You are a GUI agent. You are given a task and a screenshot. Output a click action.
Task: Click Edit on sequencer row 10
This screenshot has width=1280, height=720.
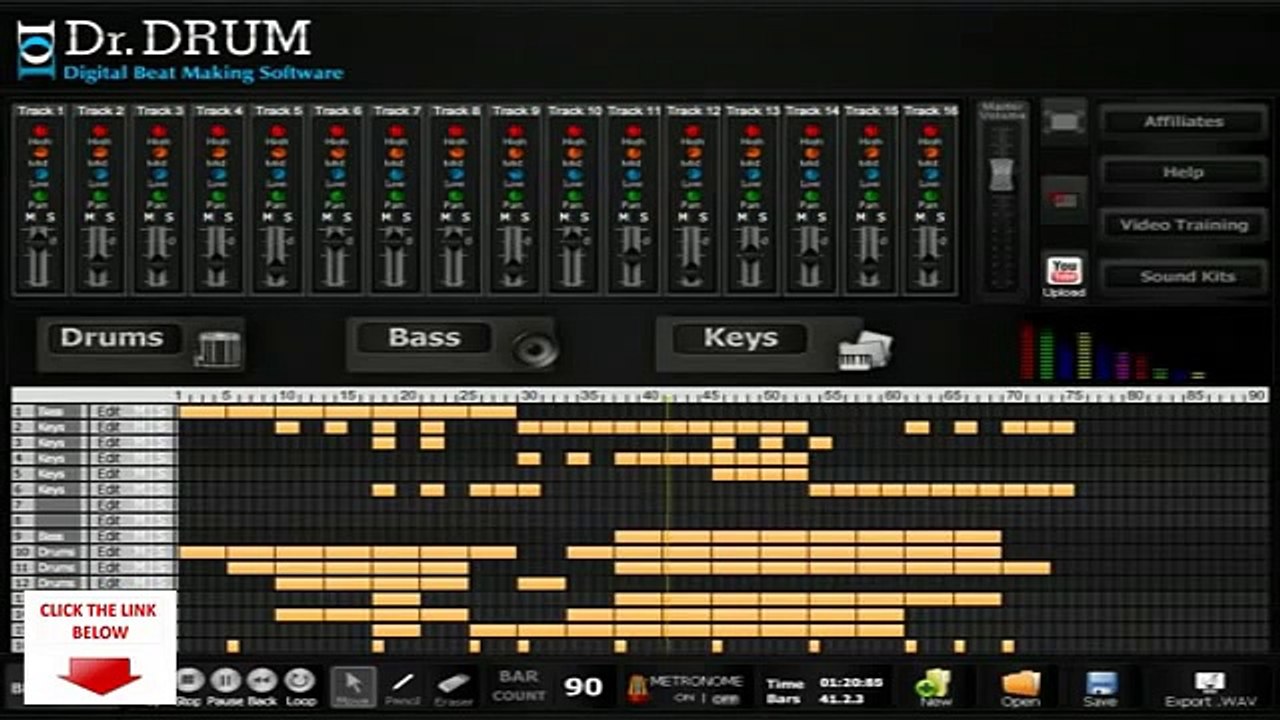click(110, 552)
